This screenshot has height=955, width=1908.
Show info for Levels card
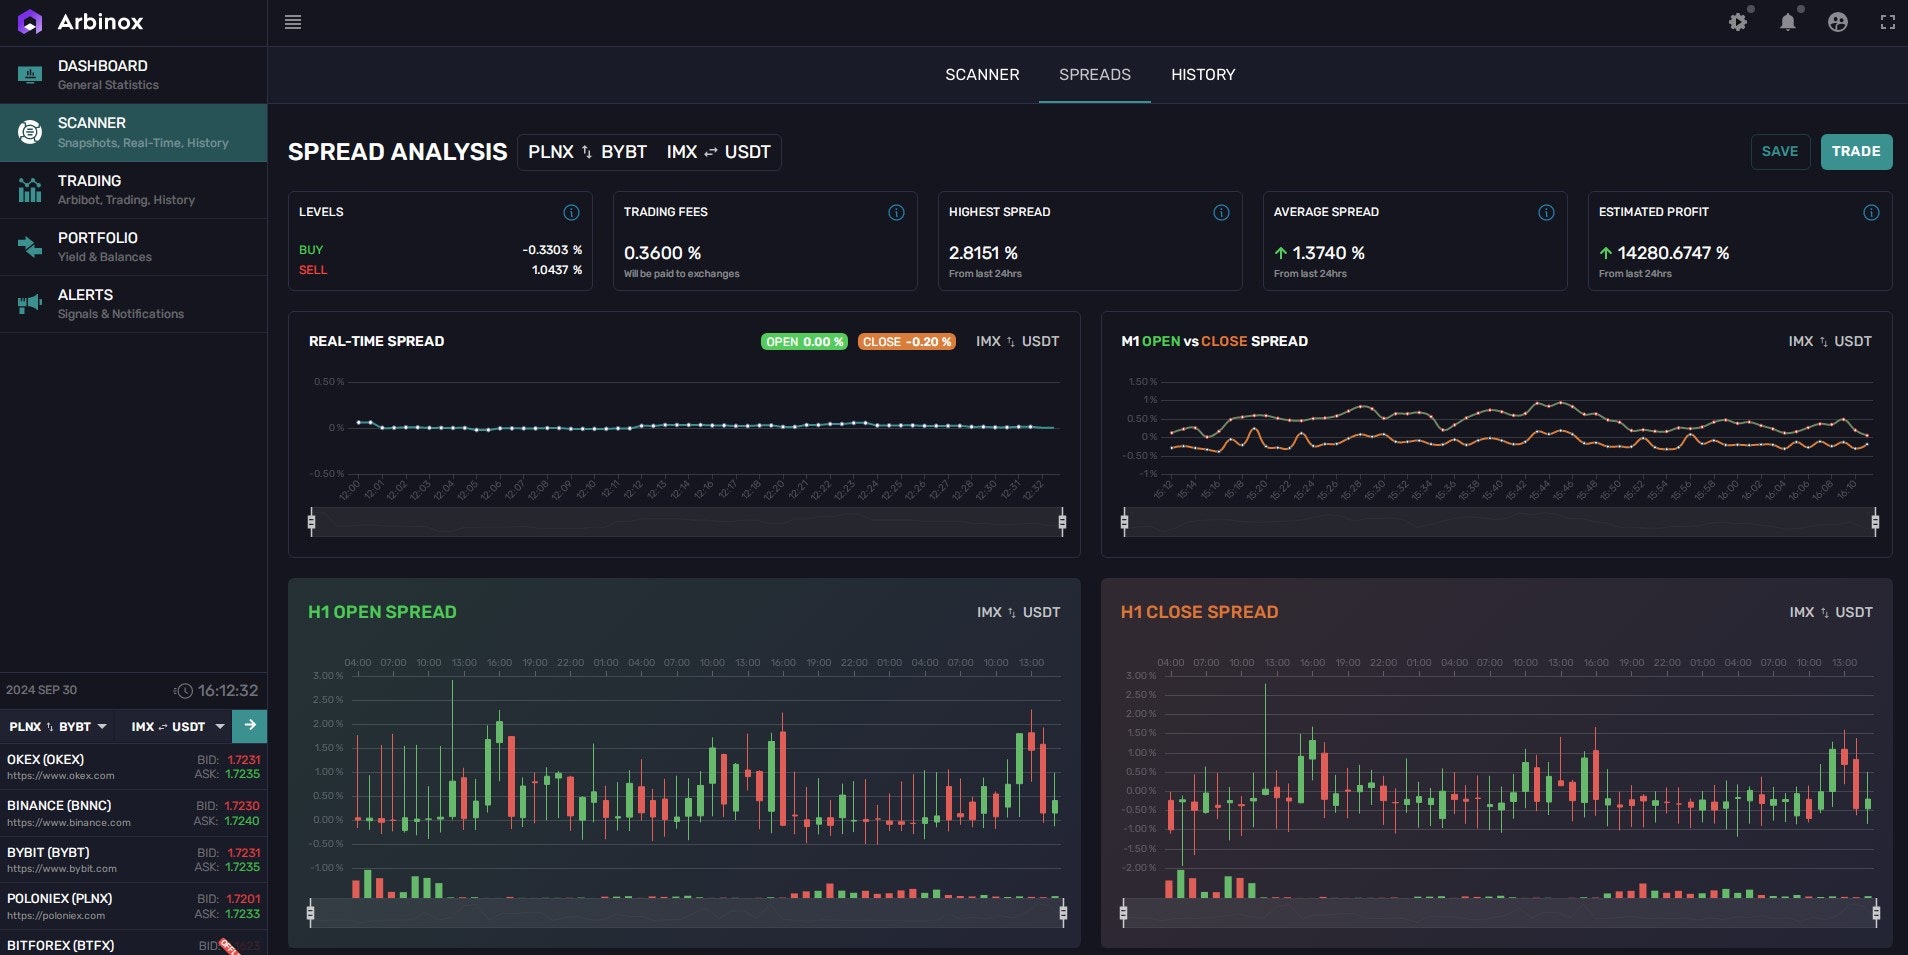pos(571,212)
